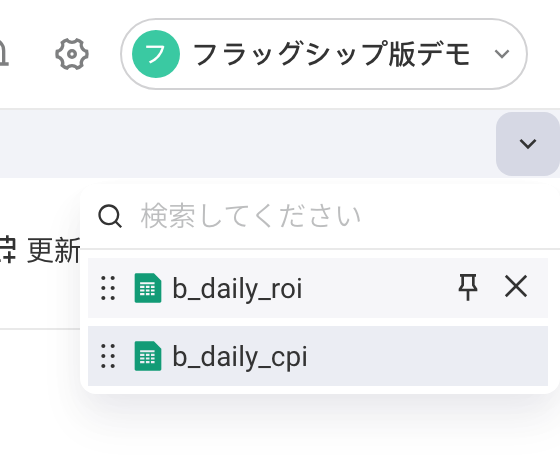Grab the drag handle beside b_daily_cpi
The image size is (560, 474).
[x=108, y=356]
